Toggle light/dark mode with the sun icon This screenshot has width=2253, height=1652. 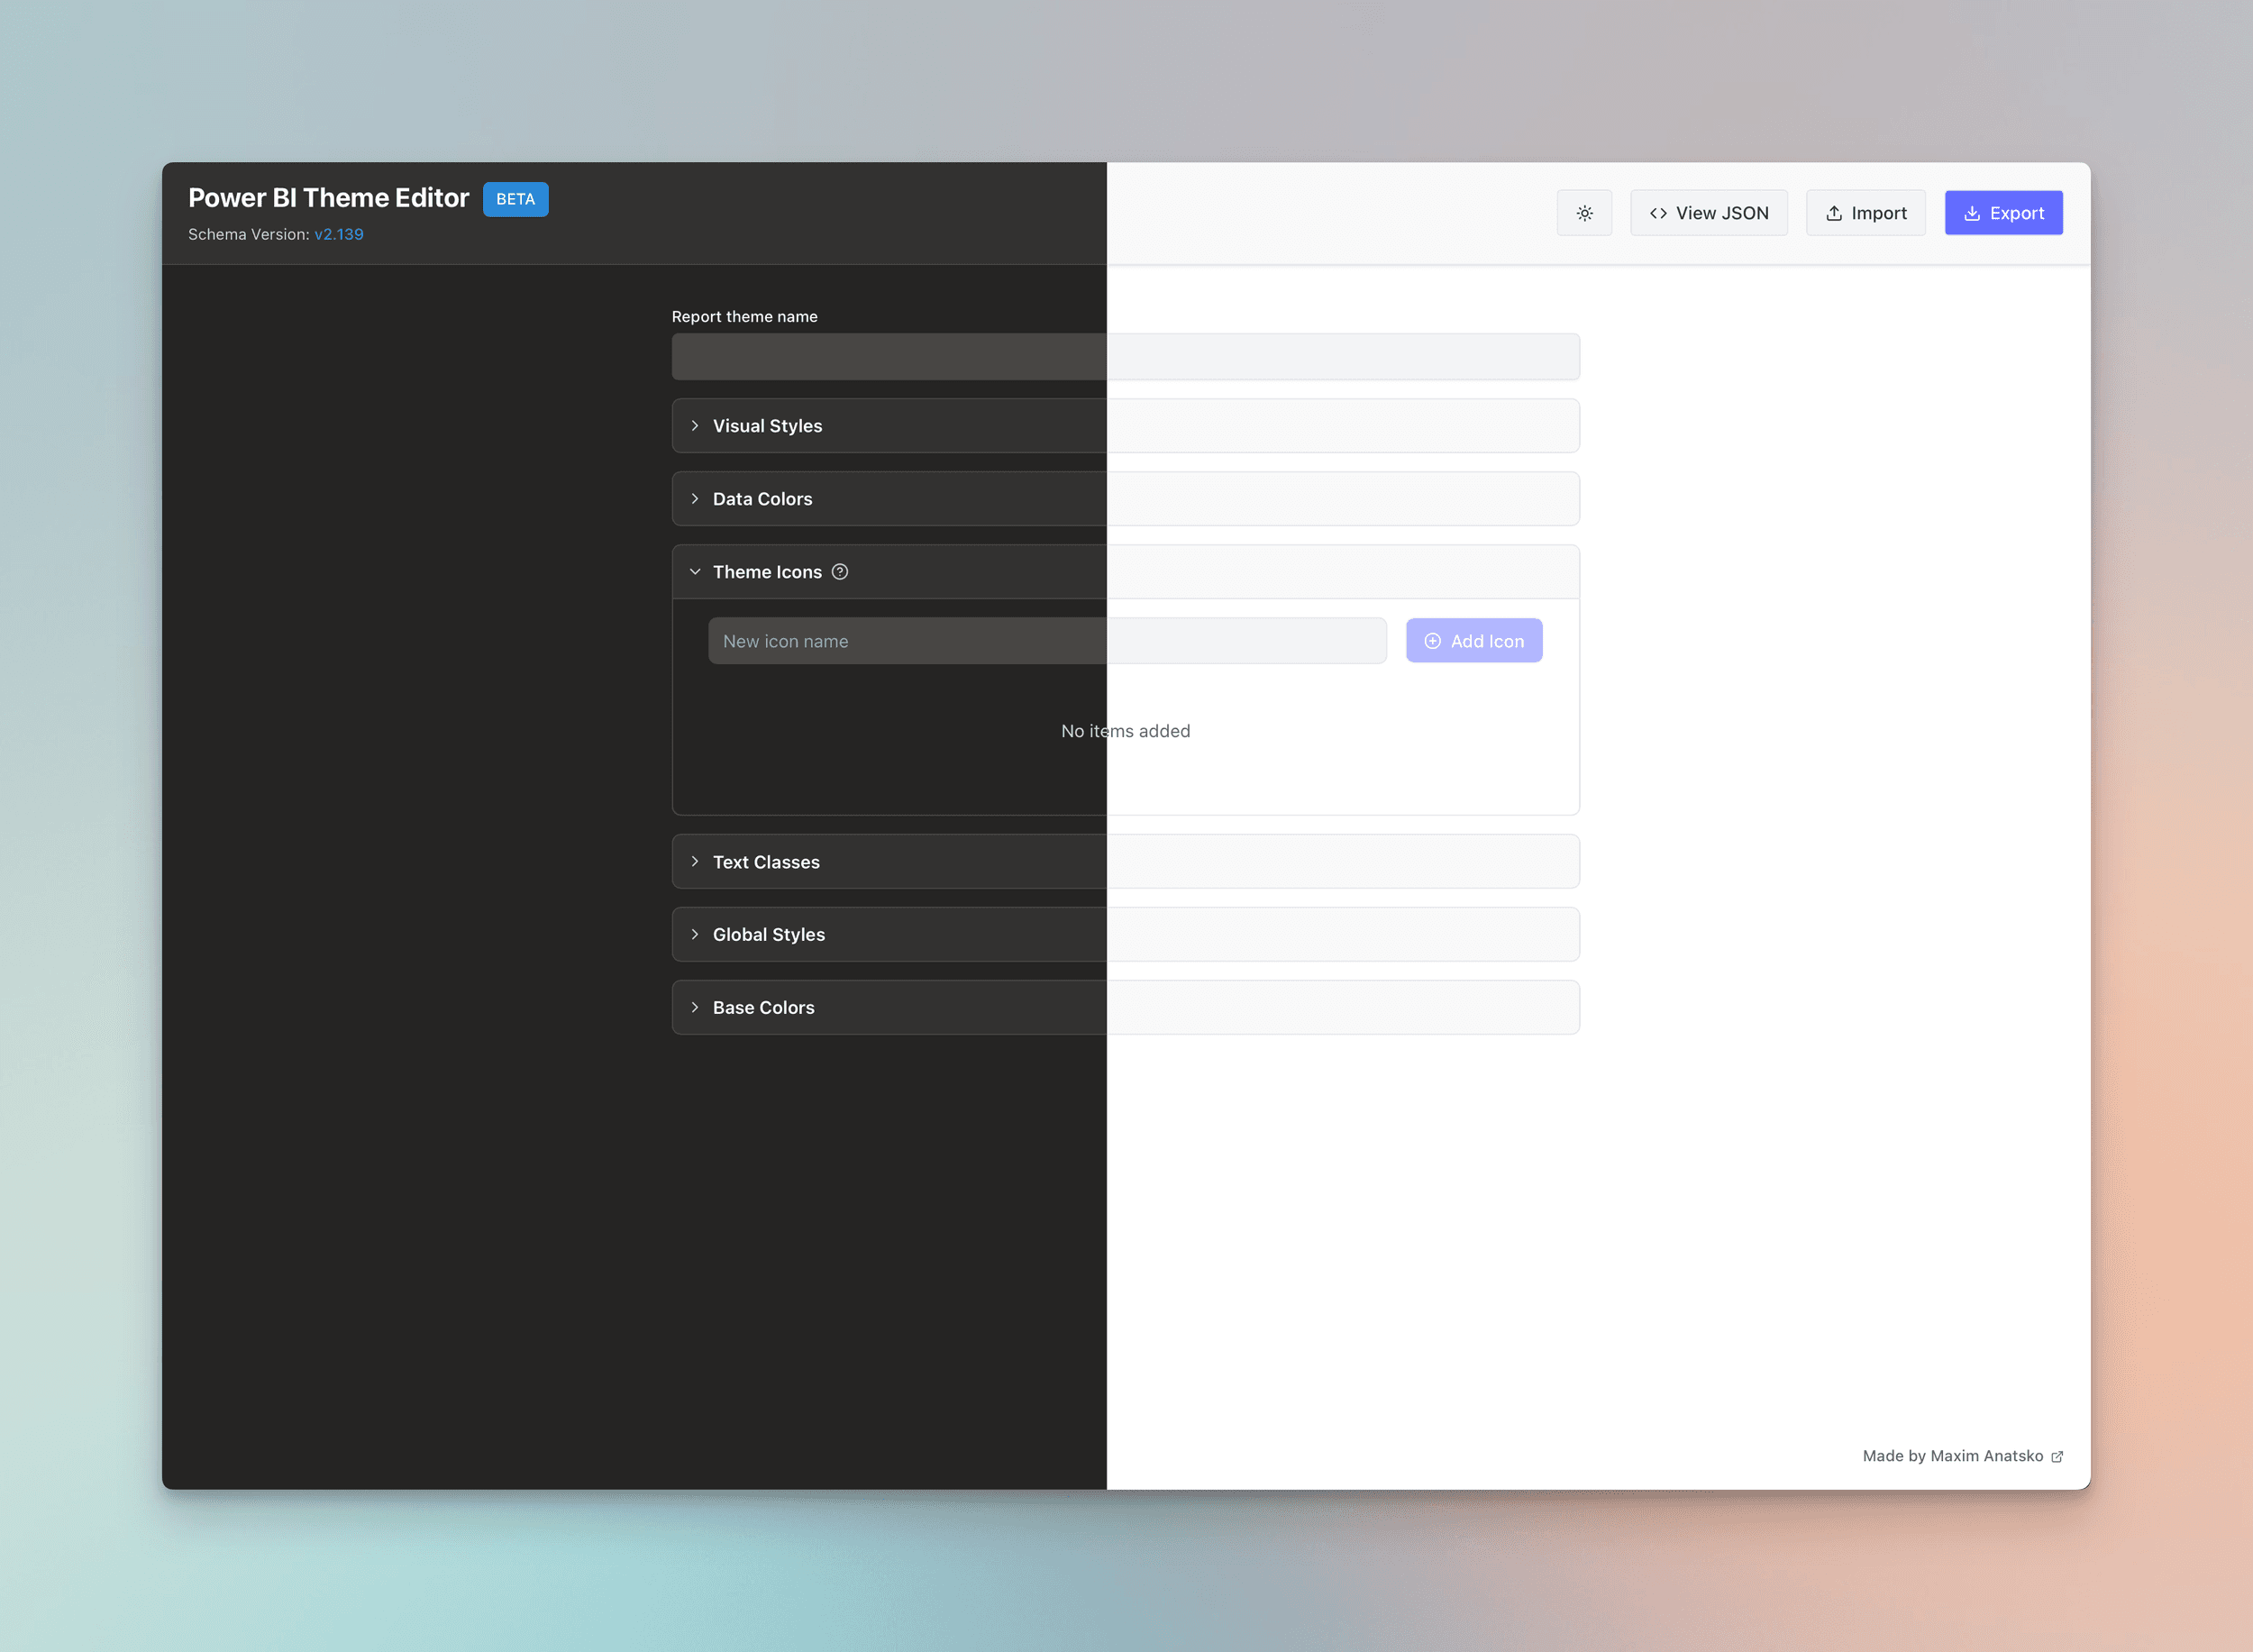coord(1584,212)
